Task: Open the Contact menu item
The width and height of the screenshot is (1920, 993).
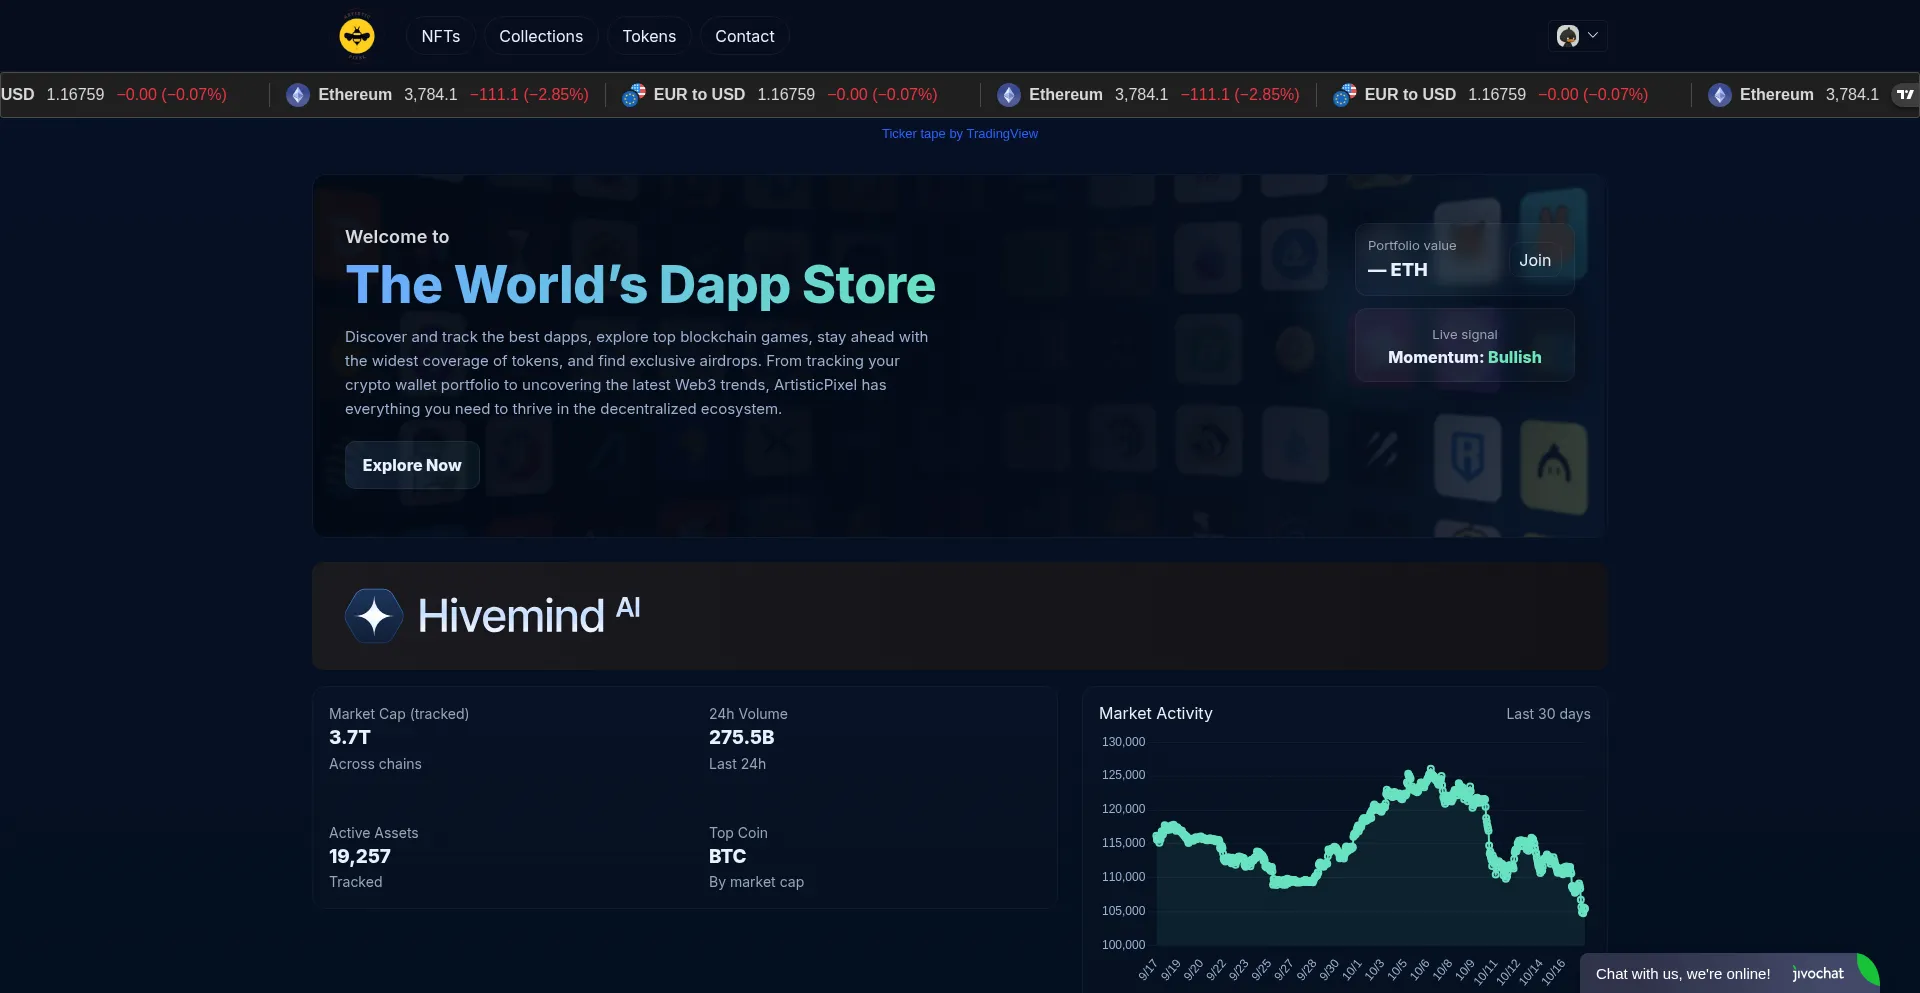Action: click(745, 36)
